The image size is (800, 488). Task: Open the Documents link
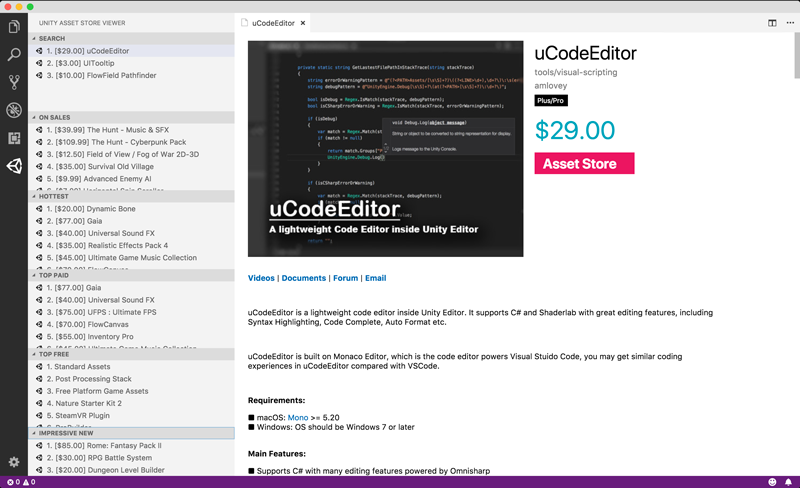[304, 278]
